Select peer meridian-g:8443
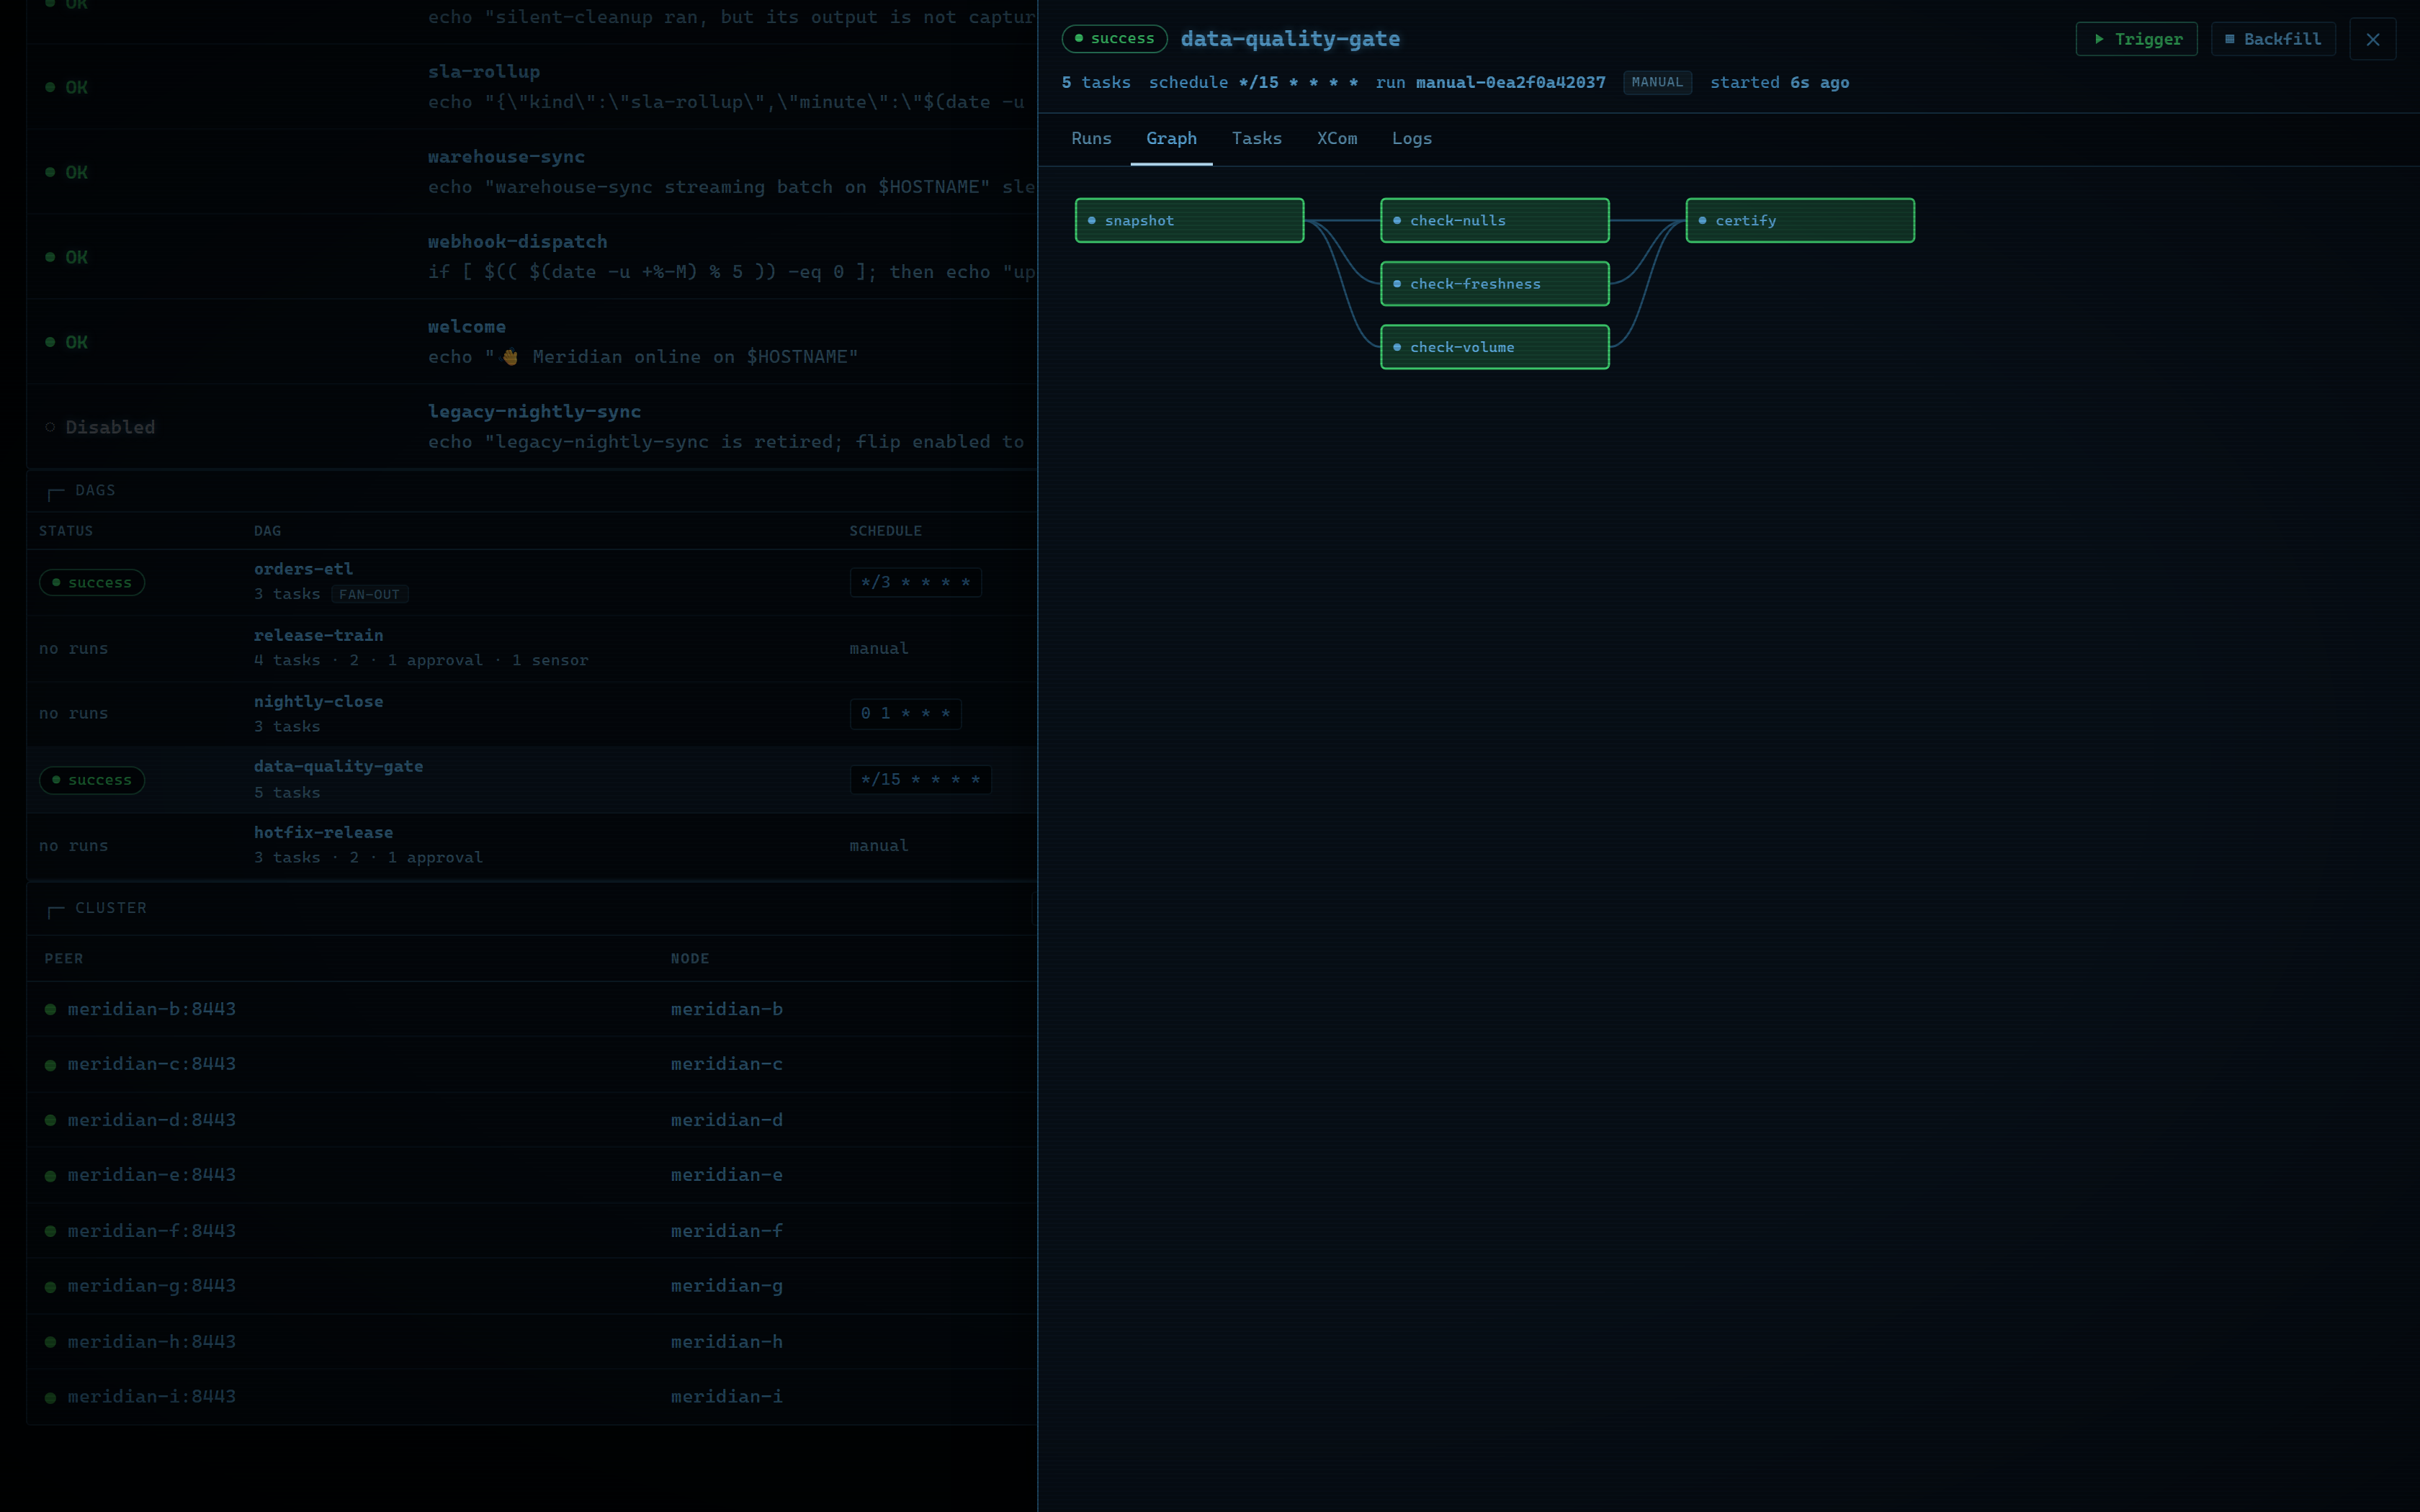2420x1512 pixels. pos(152,1286)
